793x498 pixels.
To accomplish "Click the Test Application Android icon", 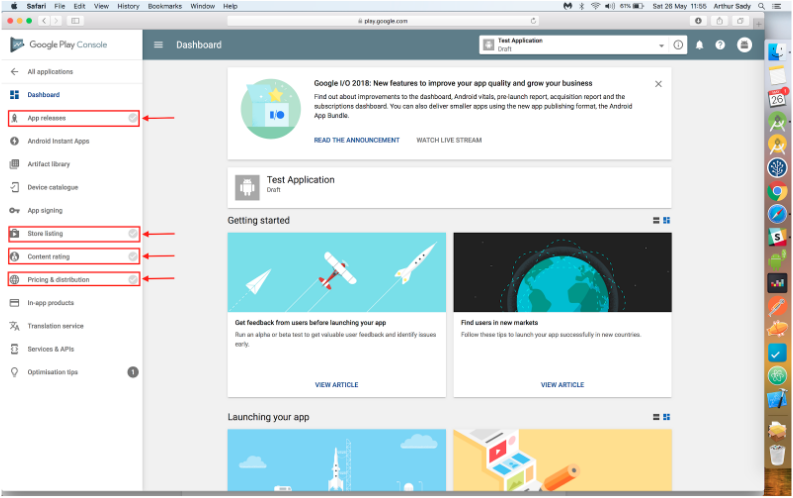I will point(247,188).
